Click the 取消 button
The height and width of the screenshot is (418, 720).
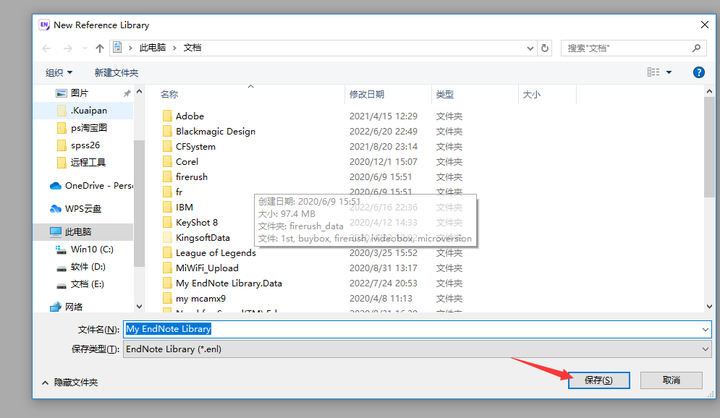click(x=671, y=380)
